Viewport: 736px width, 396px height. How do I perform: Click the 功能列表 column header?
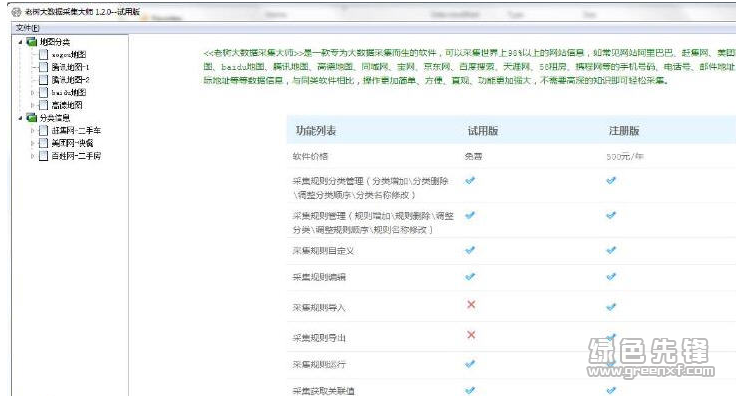tap(316, 131)
